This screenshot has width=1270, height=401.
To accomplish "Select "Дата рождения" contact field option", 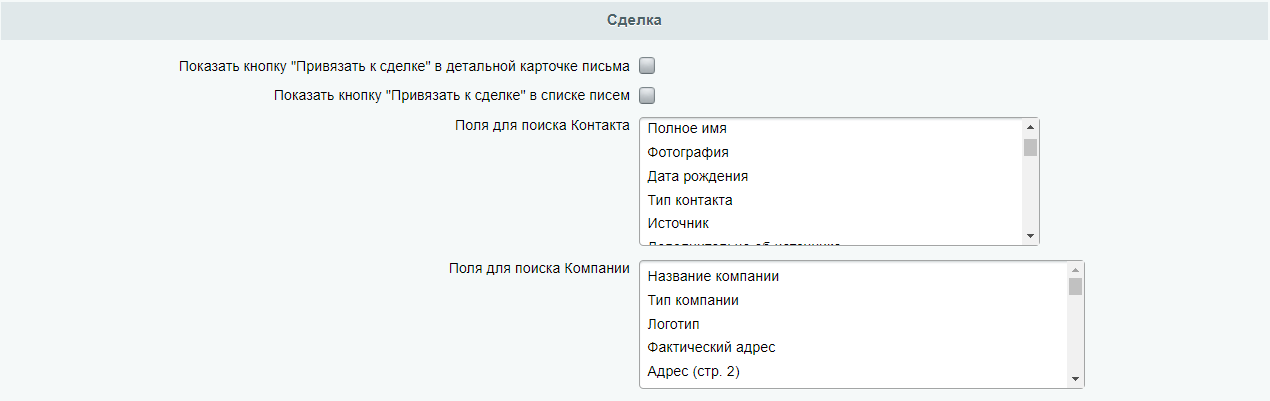I will (698, 176).
